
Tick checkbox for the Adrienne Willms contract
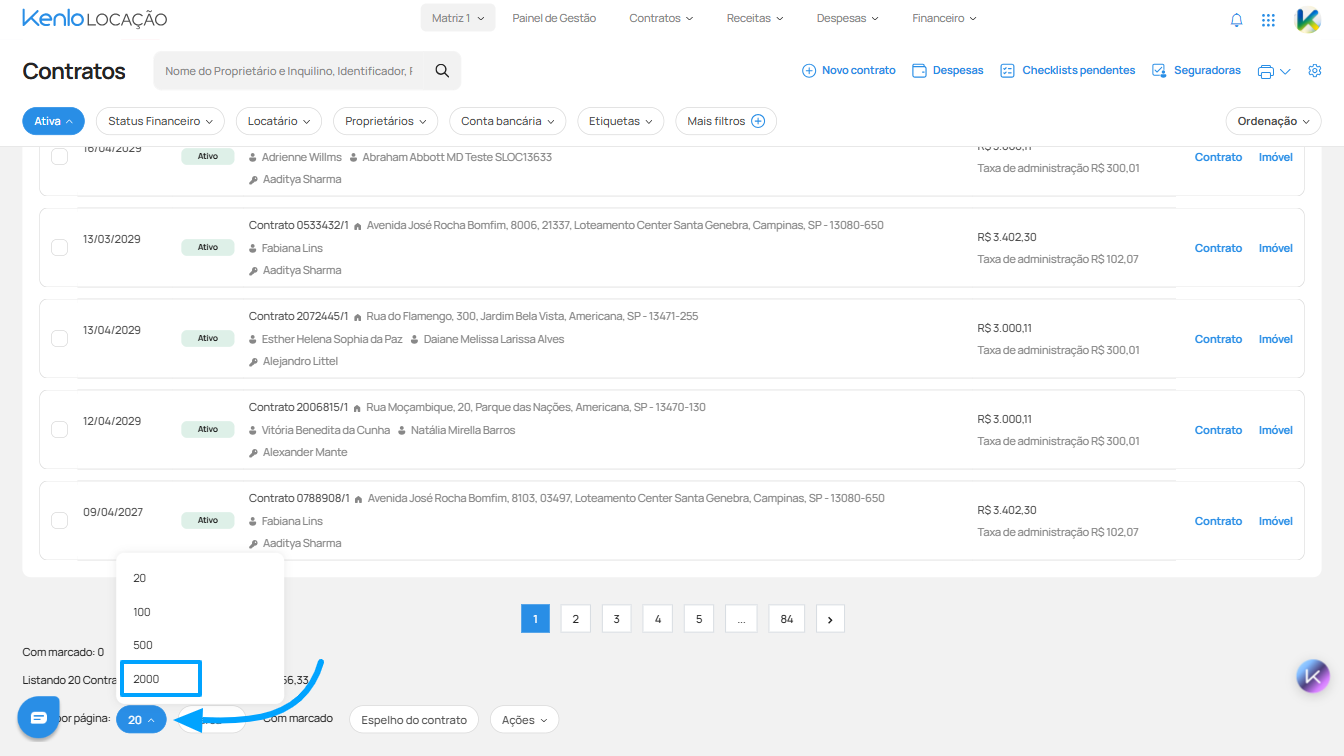tap(59, 156)
